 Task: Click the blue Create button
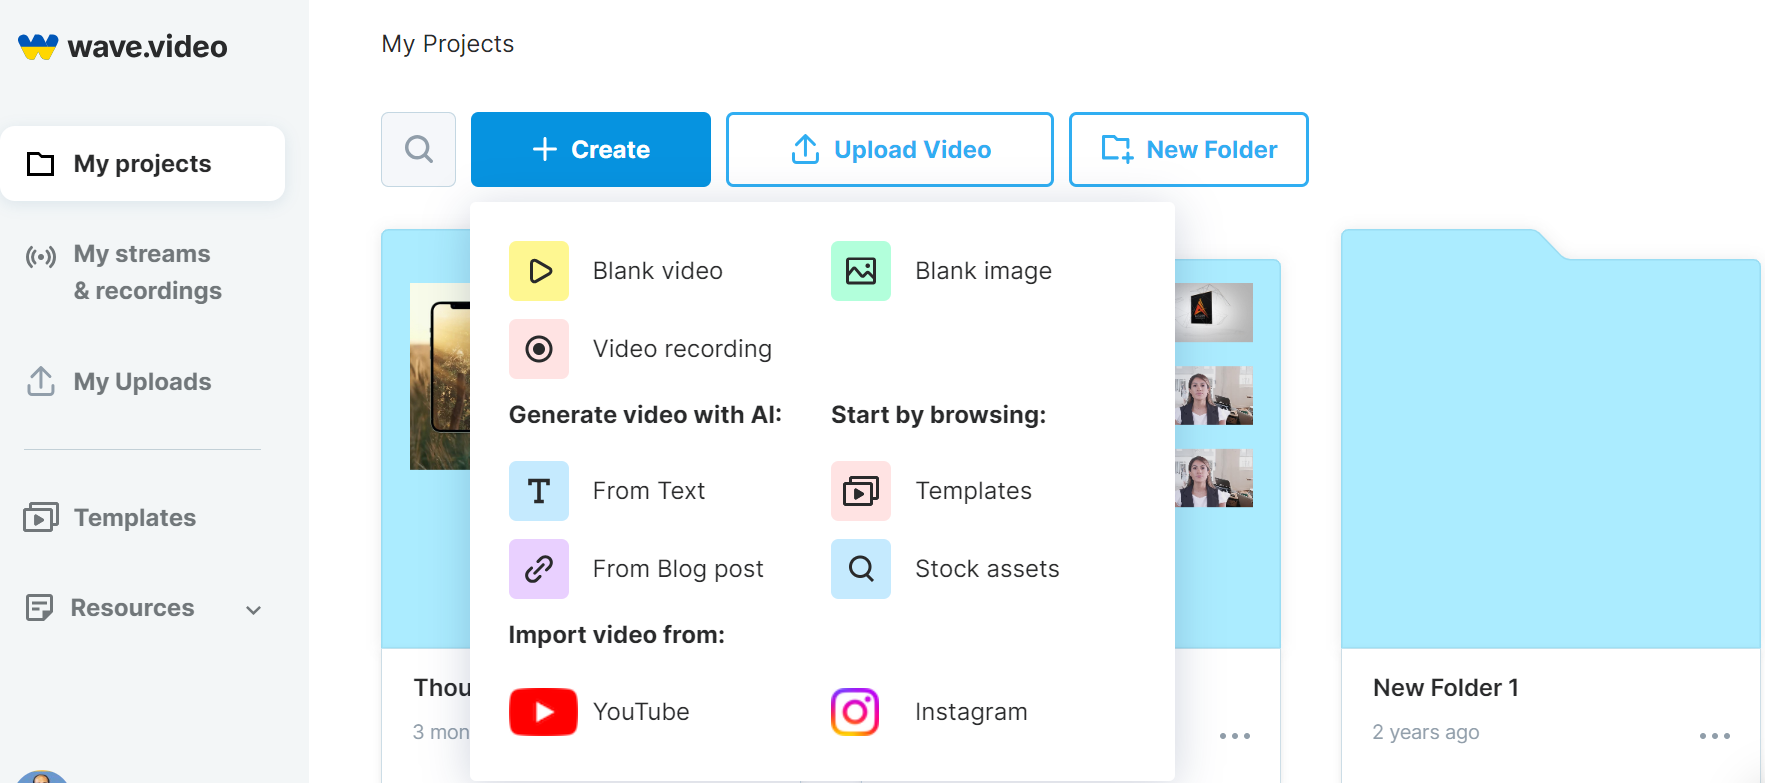pos(591,149)
